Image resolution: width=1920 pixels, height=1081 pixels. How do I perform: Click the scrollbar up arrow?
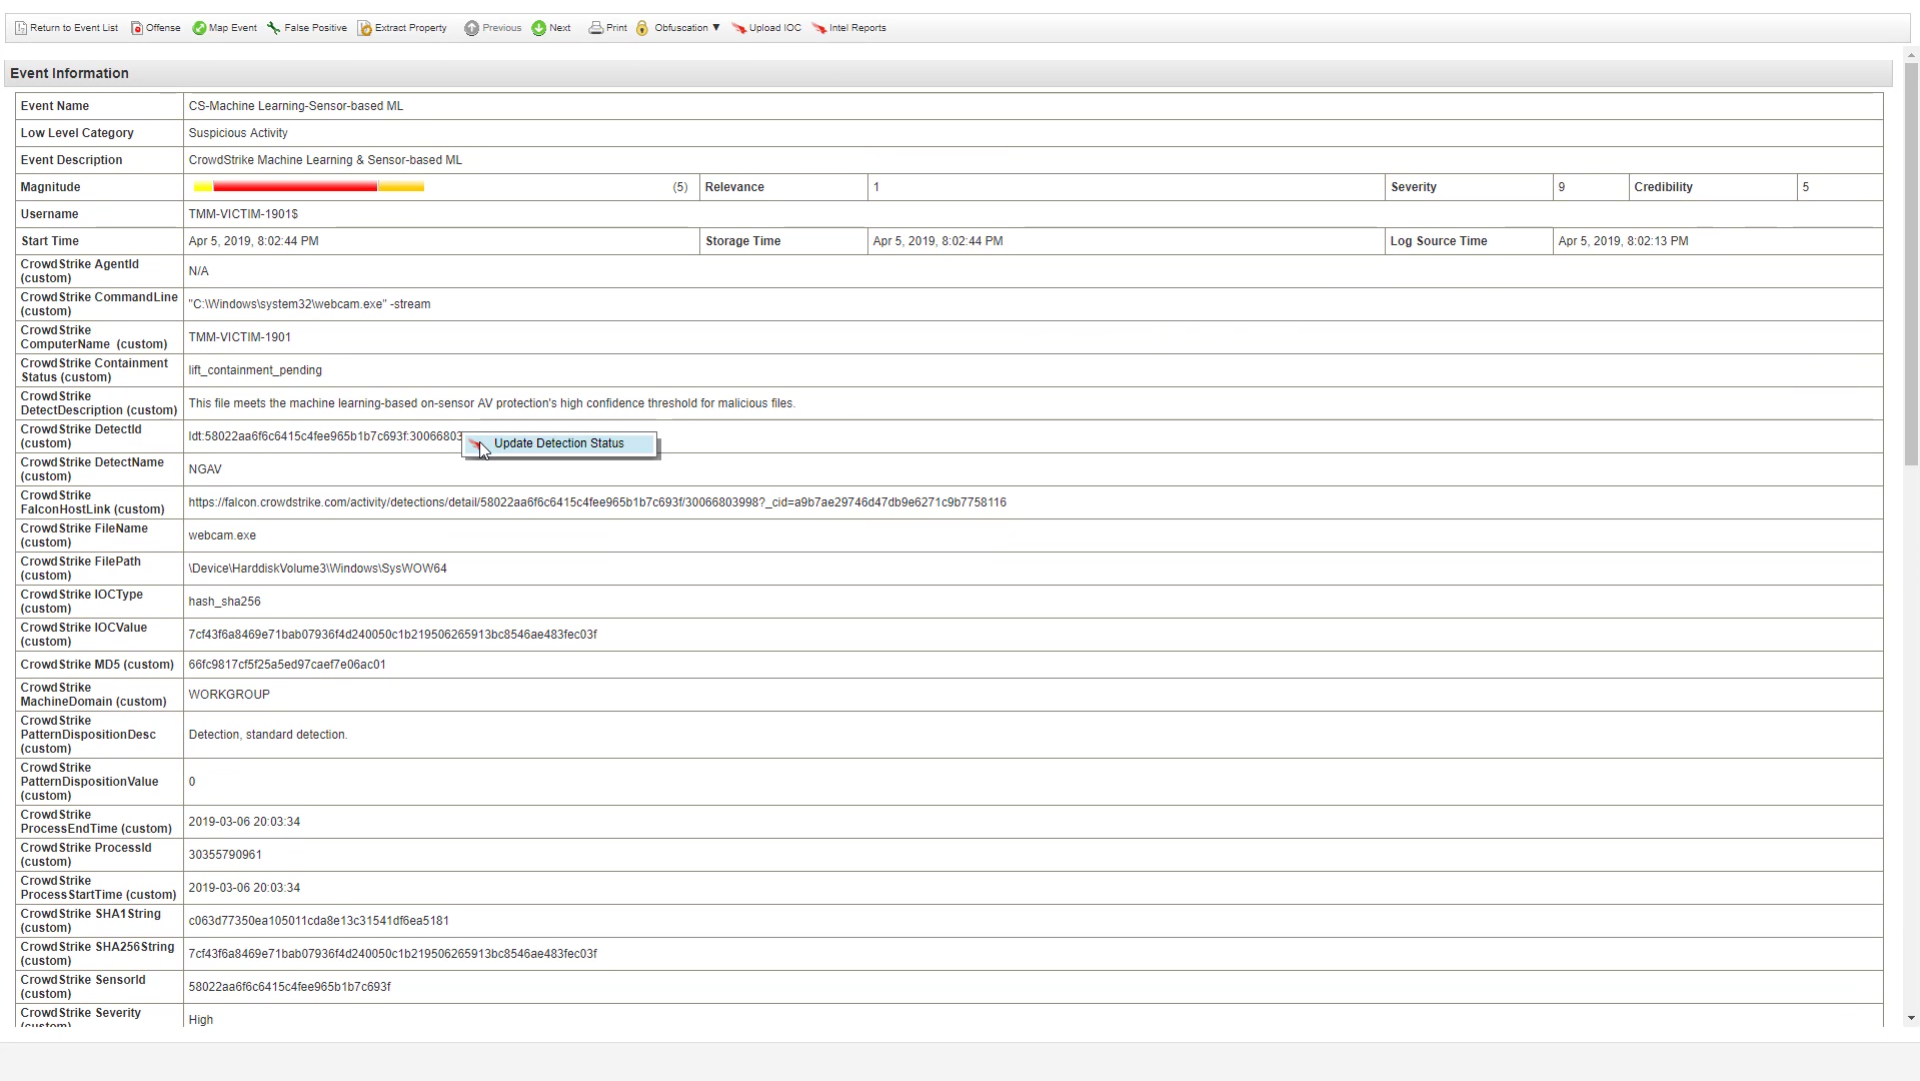coord(1911,55)
